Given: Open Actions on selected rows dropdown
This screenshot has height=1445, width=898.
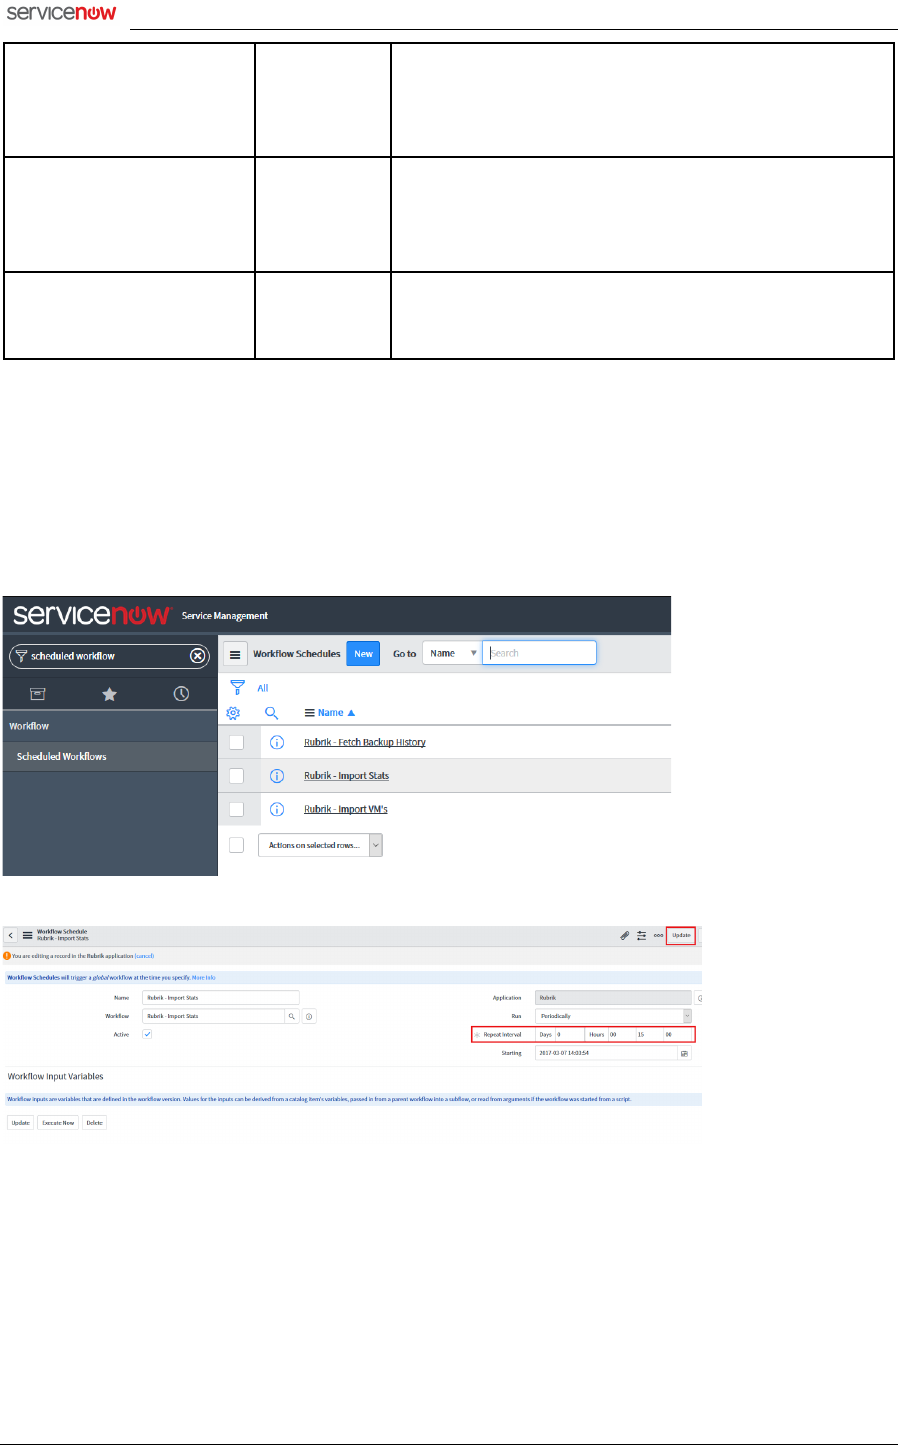Looking at the screenshot, I should [x=320, y=845].
